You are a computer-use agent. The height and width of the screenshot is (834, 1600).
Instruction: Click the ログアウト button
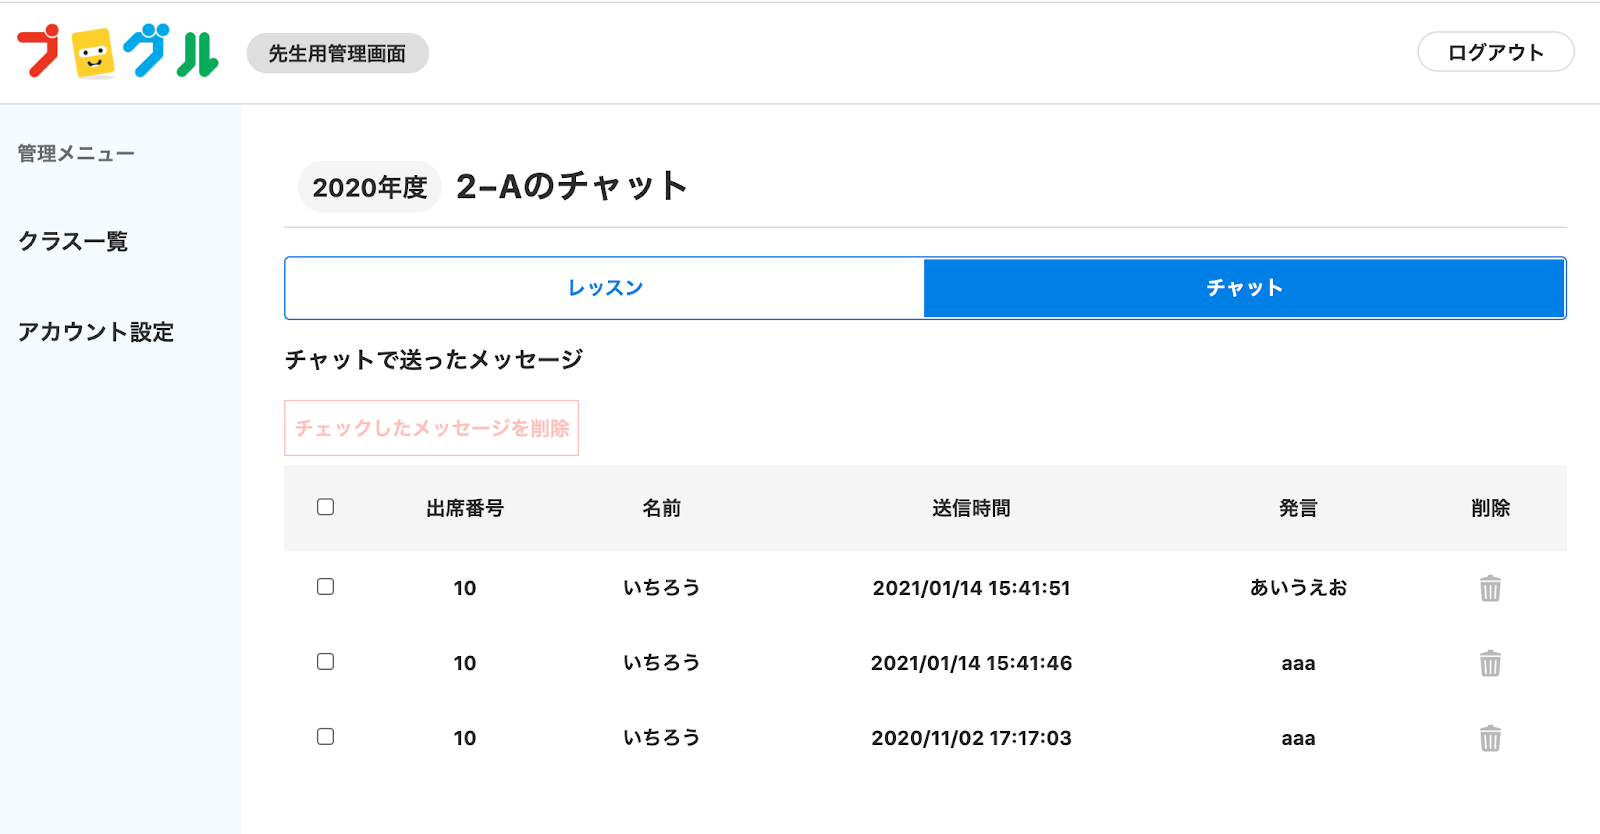pyautogui.click(x=1496, y=52)
